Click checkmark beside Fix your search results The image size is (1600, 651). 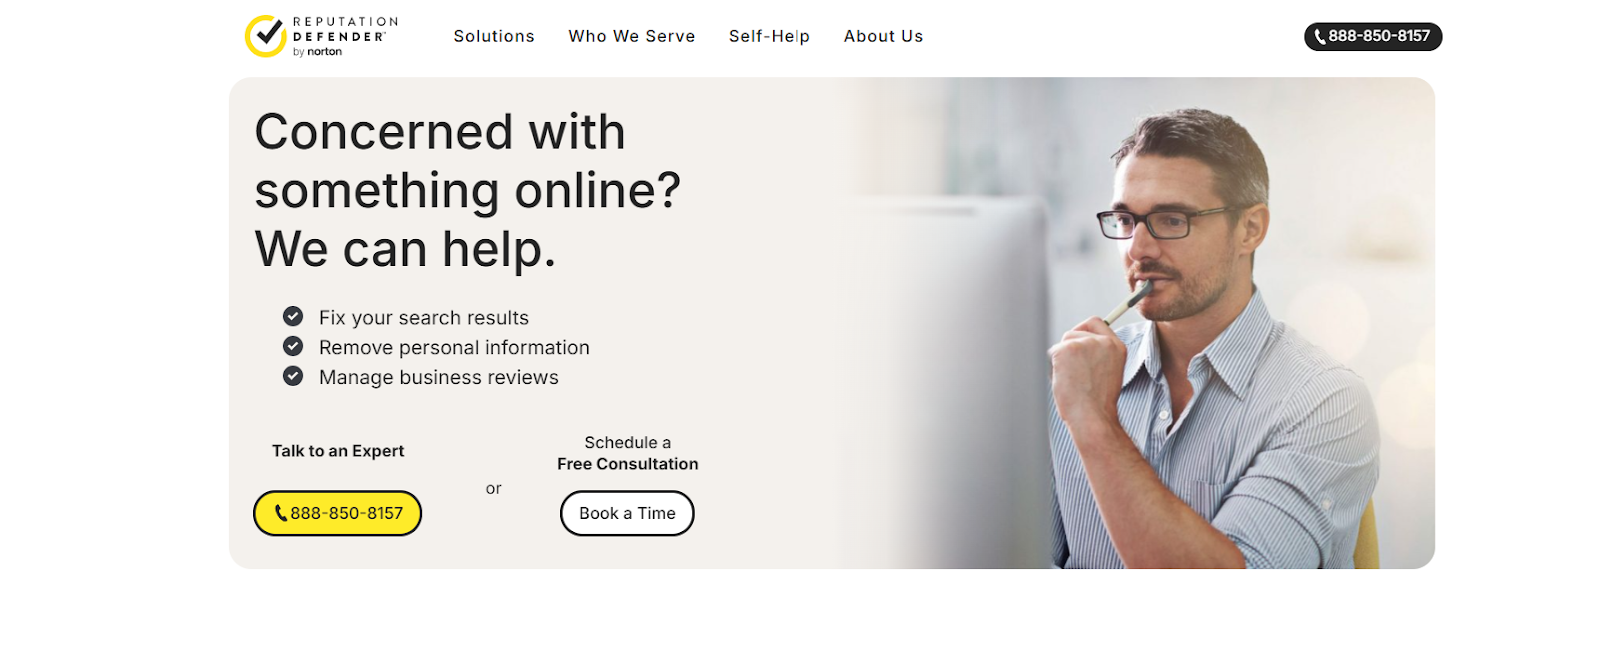(293, 316)
